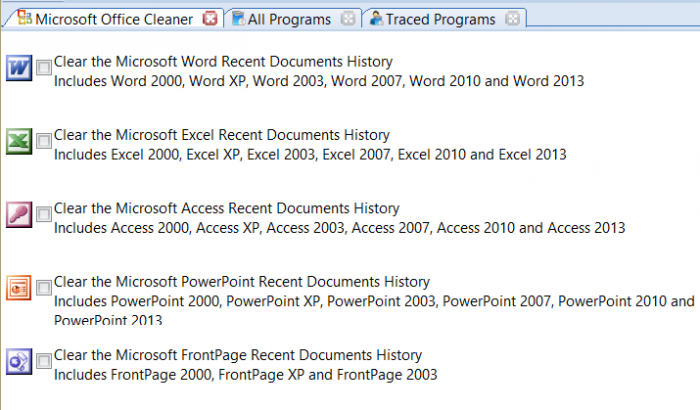Switch to the Microsoft Office Cleaner tab

(114, 19)
